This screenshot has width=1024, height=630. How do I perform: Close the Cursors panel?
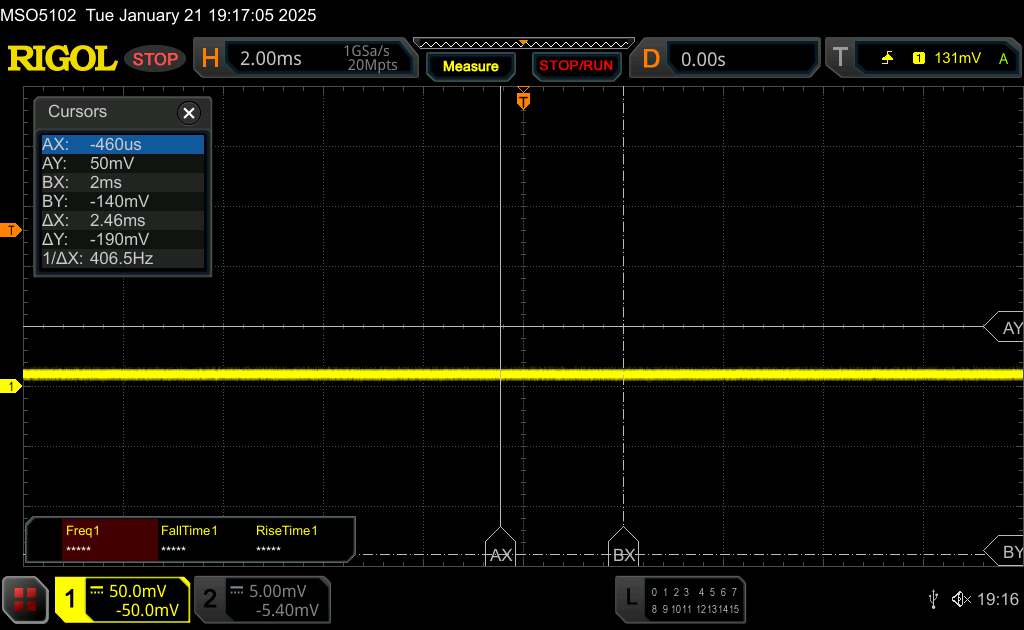pyautogui.click(x=188, y=113)
